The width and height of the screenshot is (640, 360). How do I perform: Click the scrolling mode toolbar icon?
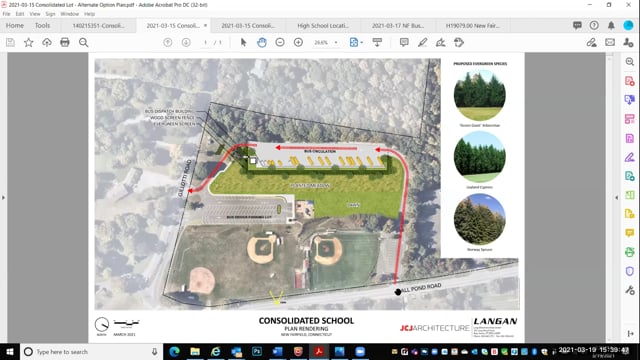[377, 42]
